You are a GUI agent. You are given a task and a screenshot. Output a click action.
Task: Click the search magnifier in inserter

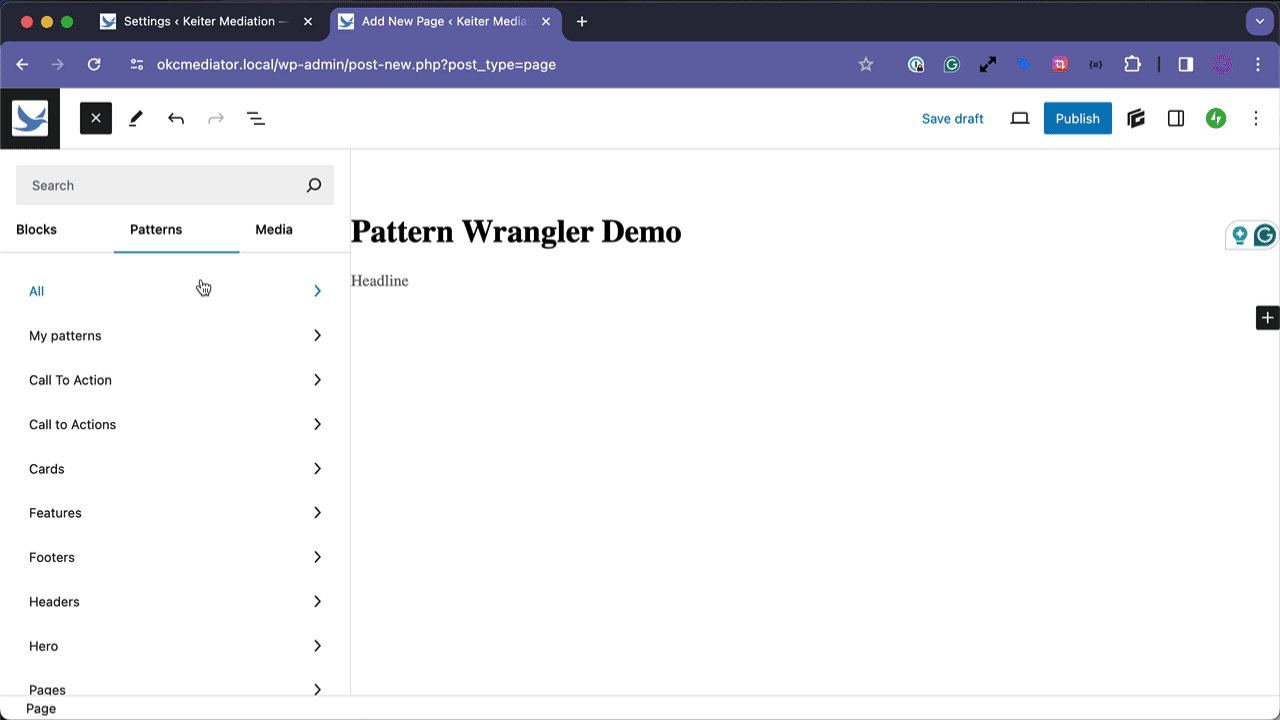click(x=314, y=185)
